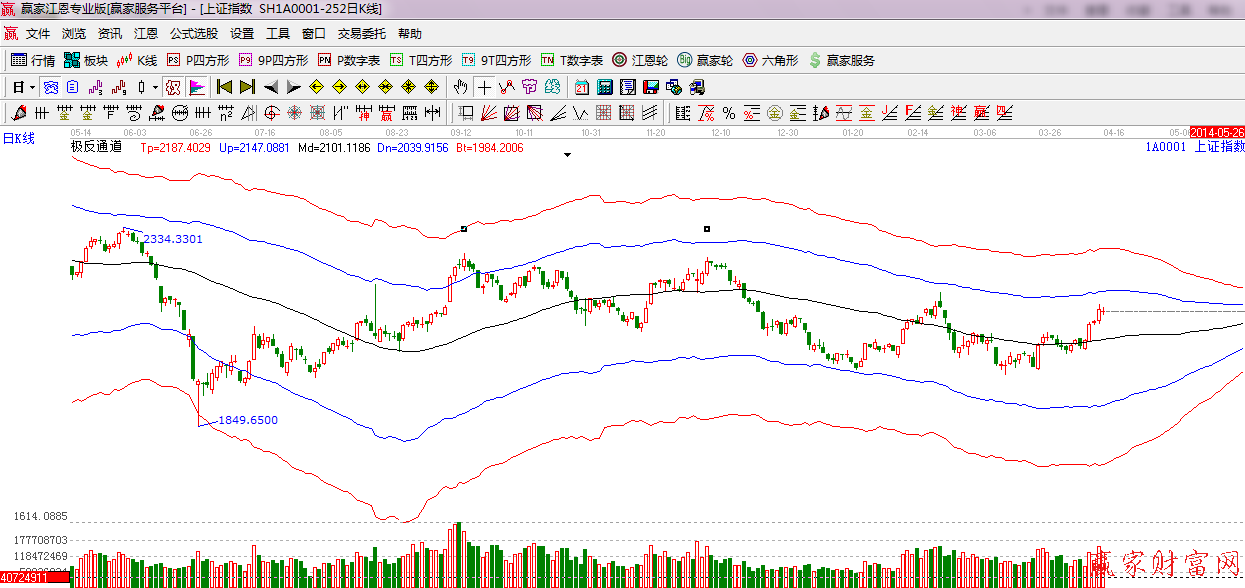
Task: Open the 江恩轮 Gann wheel
Action: click(640, 60)
